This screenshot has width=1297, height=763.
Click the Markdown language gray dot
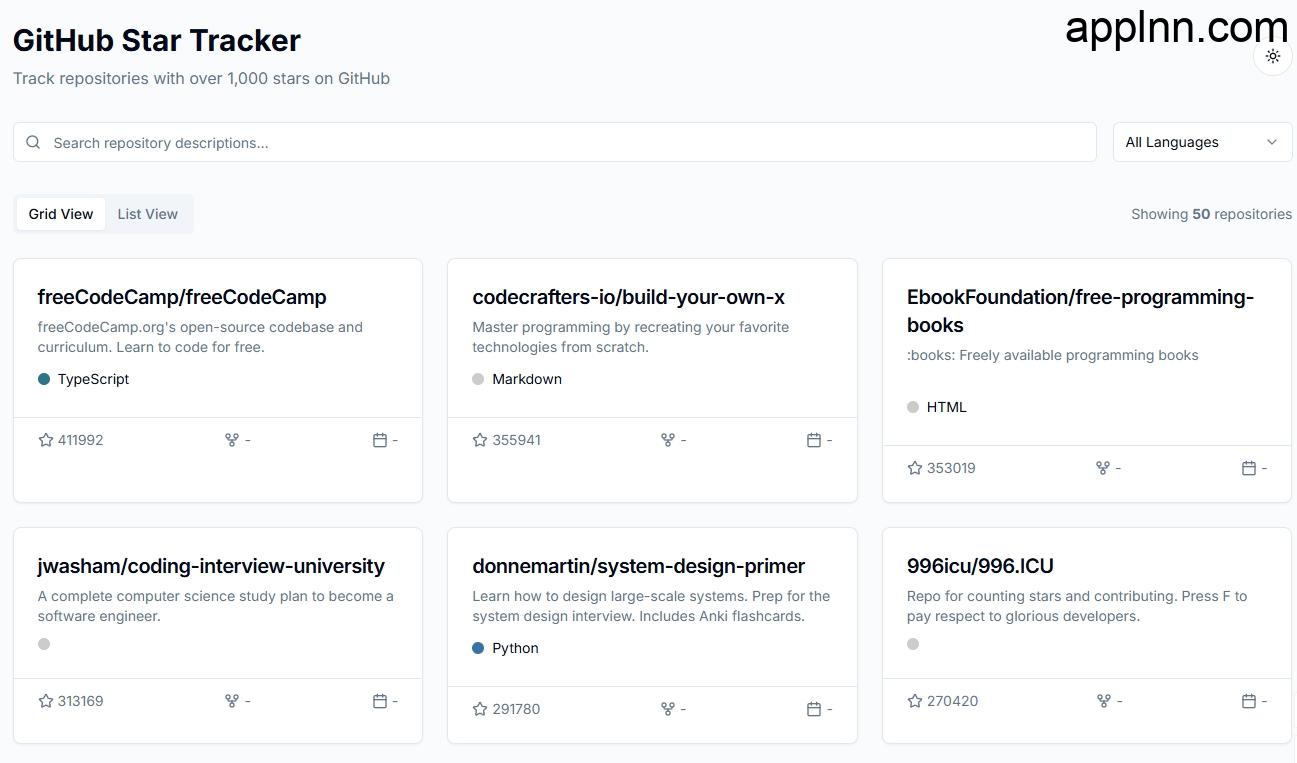coord(478,379)
